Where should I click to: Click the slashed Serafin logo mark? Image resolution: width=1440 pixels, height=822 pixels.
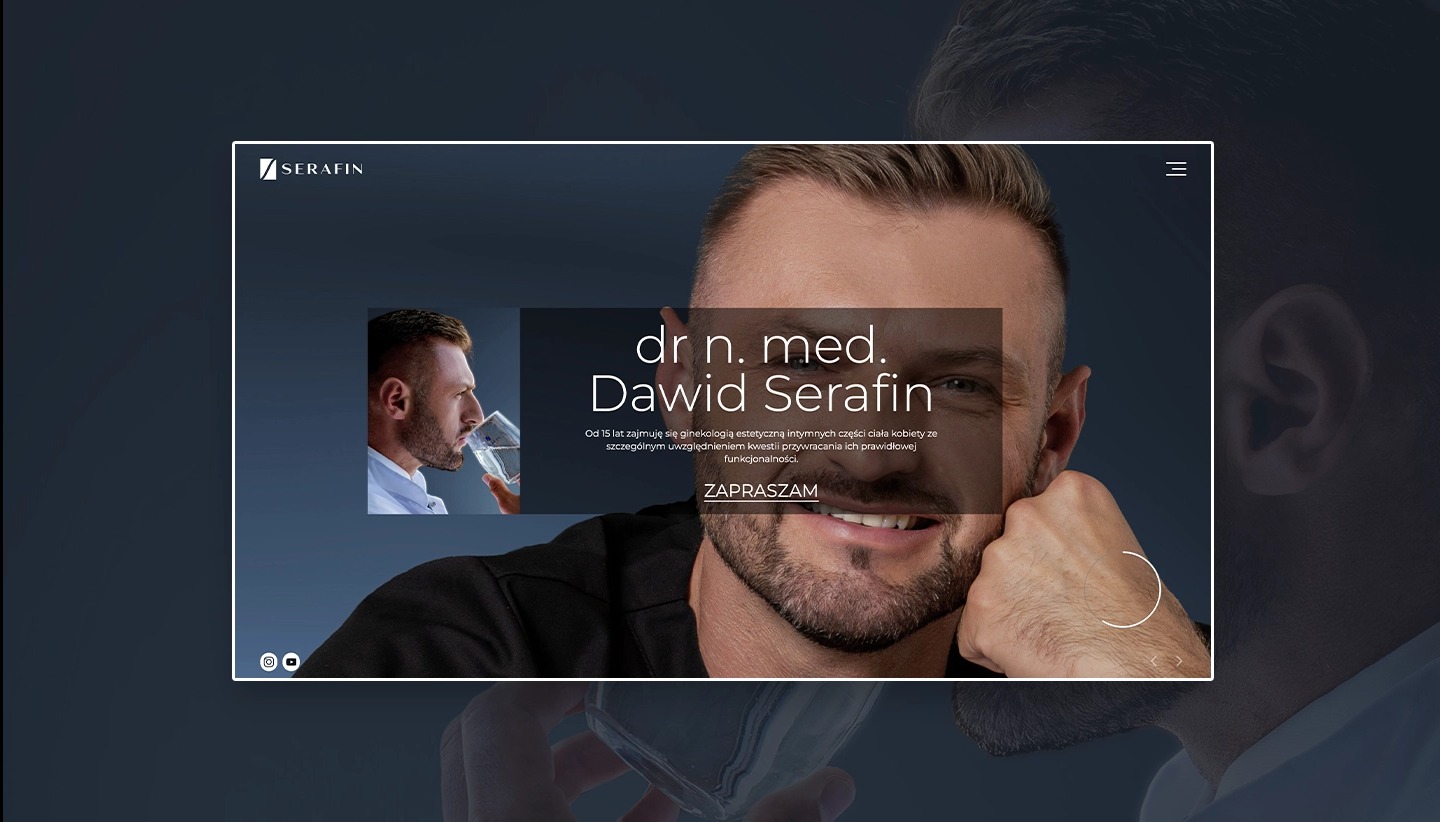268,169
